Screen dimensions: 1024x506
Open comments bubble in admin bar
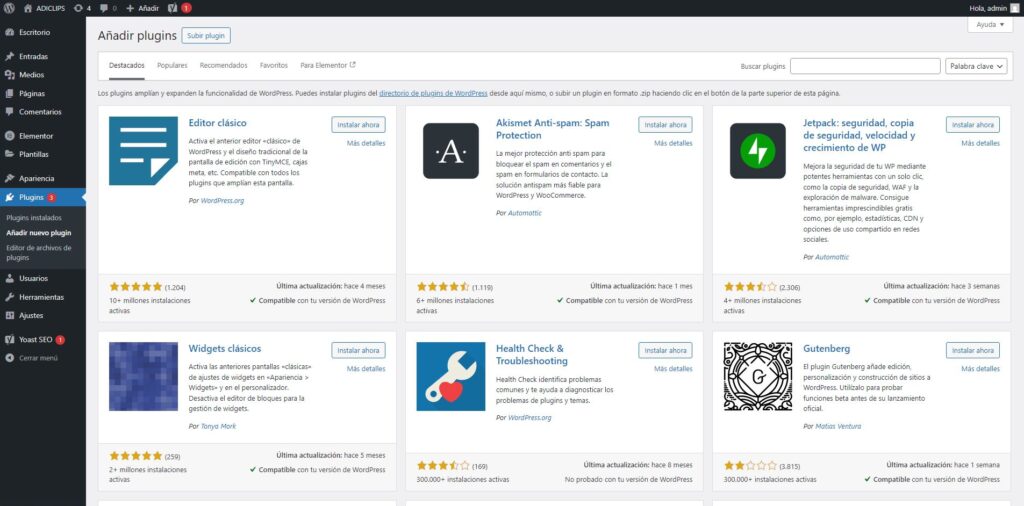click(x=107, y=8)
